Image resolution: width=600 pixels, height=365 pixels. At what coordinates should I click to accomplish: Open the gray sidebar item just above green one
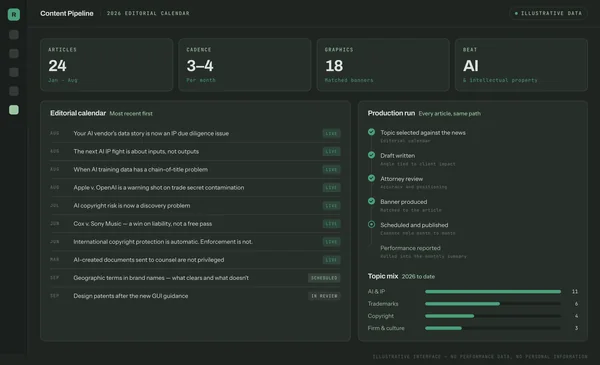[14, 91]
